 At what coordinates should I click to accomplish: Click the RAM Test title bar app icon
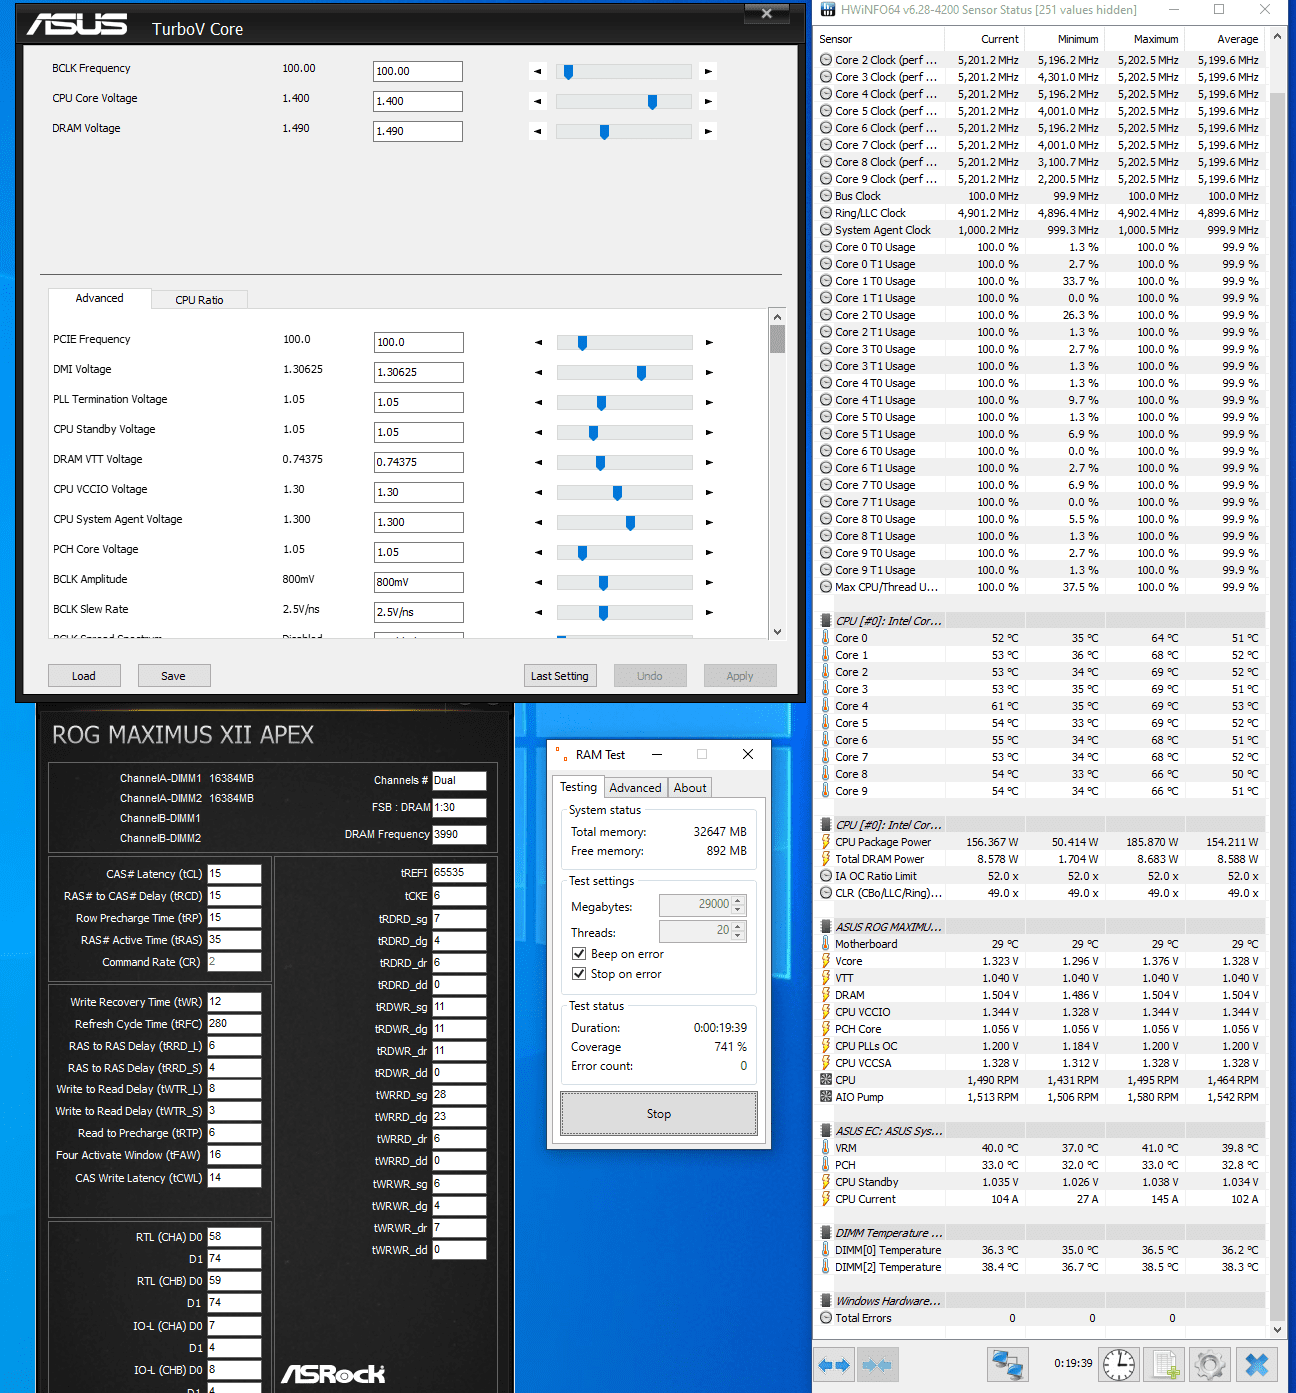pos(560,754)
